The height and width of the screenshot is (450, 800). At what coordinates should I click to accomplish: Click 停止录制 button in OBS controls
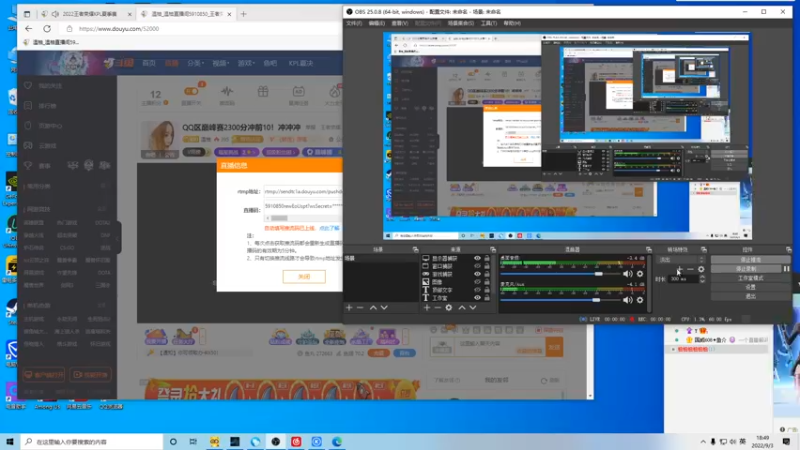tap(745, 269)
